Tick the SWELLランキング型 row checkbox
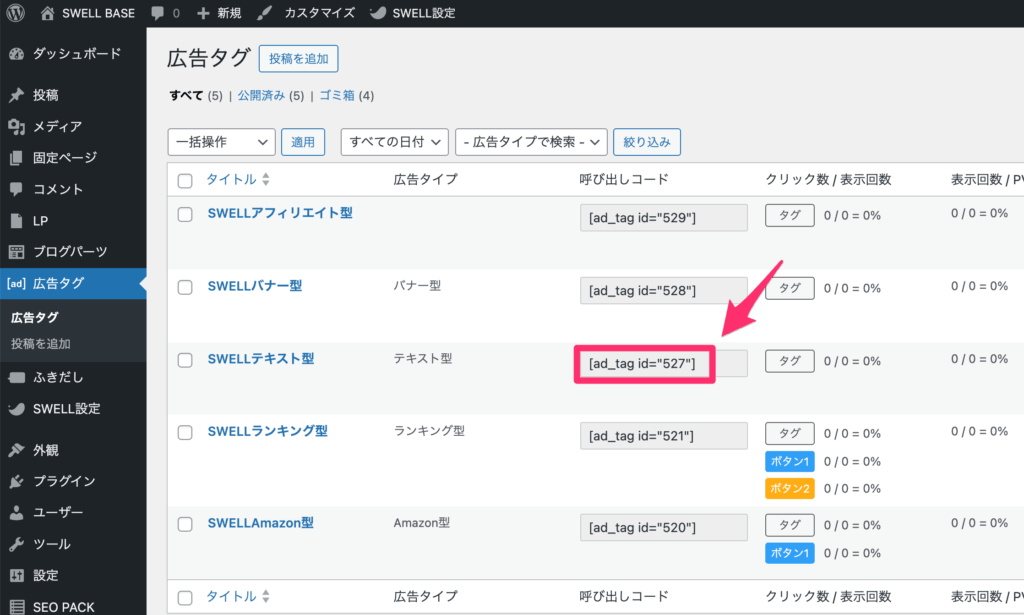The height and width of the screenshot is (615, 1024). 184,432
